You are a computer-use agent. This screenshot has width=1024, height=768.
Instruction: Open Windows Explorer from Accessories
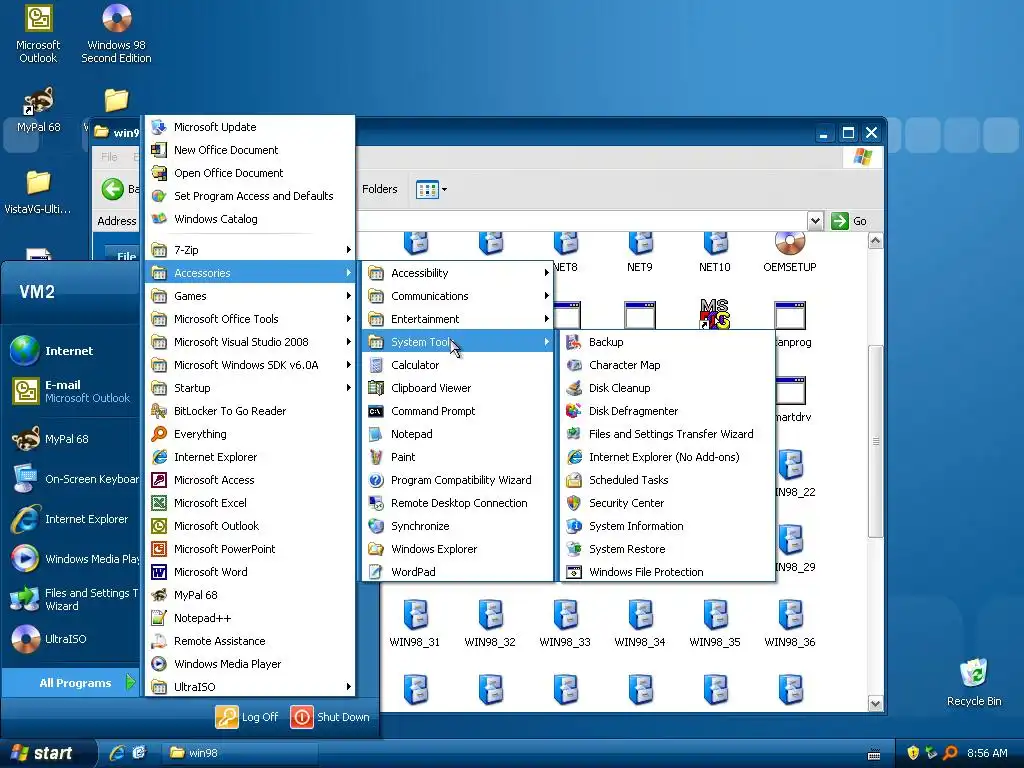pyautogui.click(x=458, y=549)
